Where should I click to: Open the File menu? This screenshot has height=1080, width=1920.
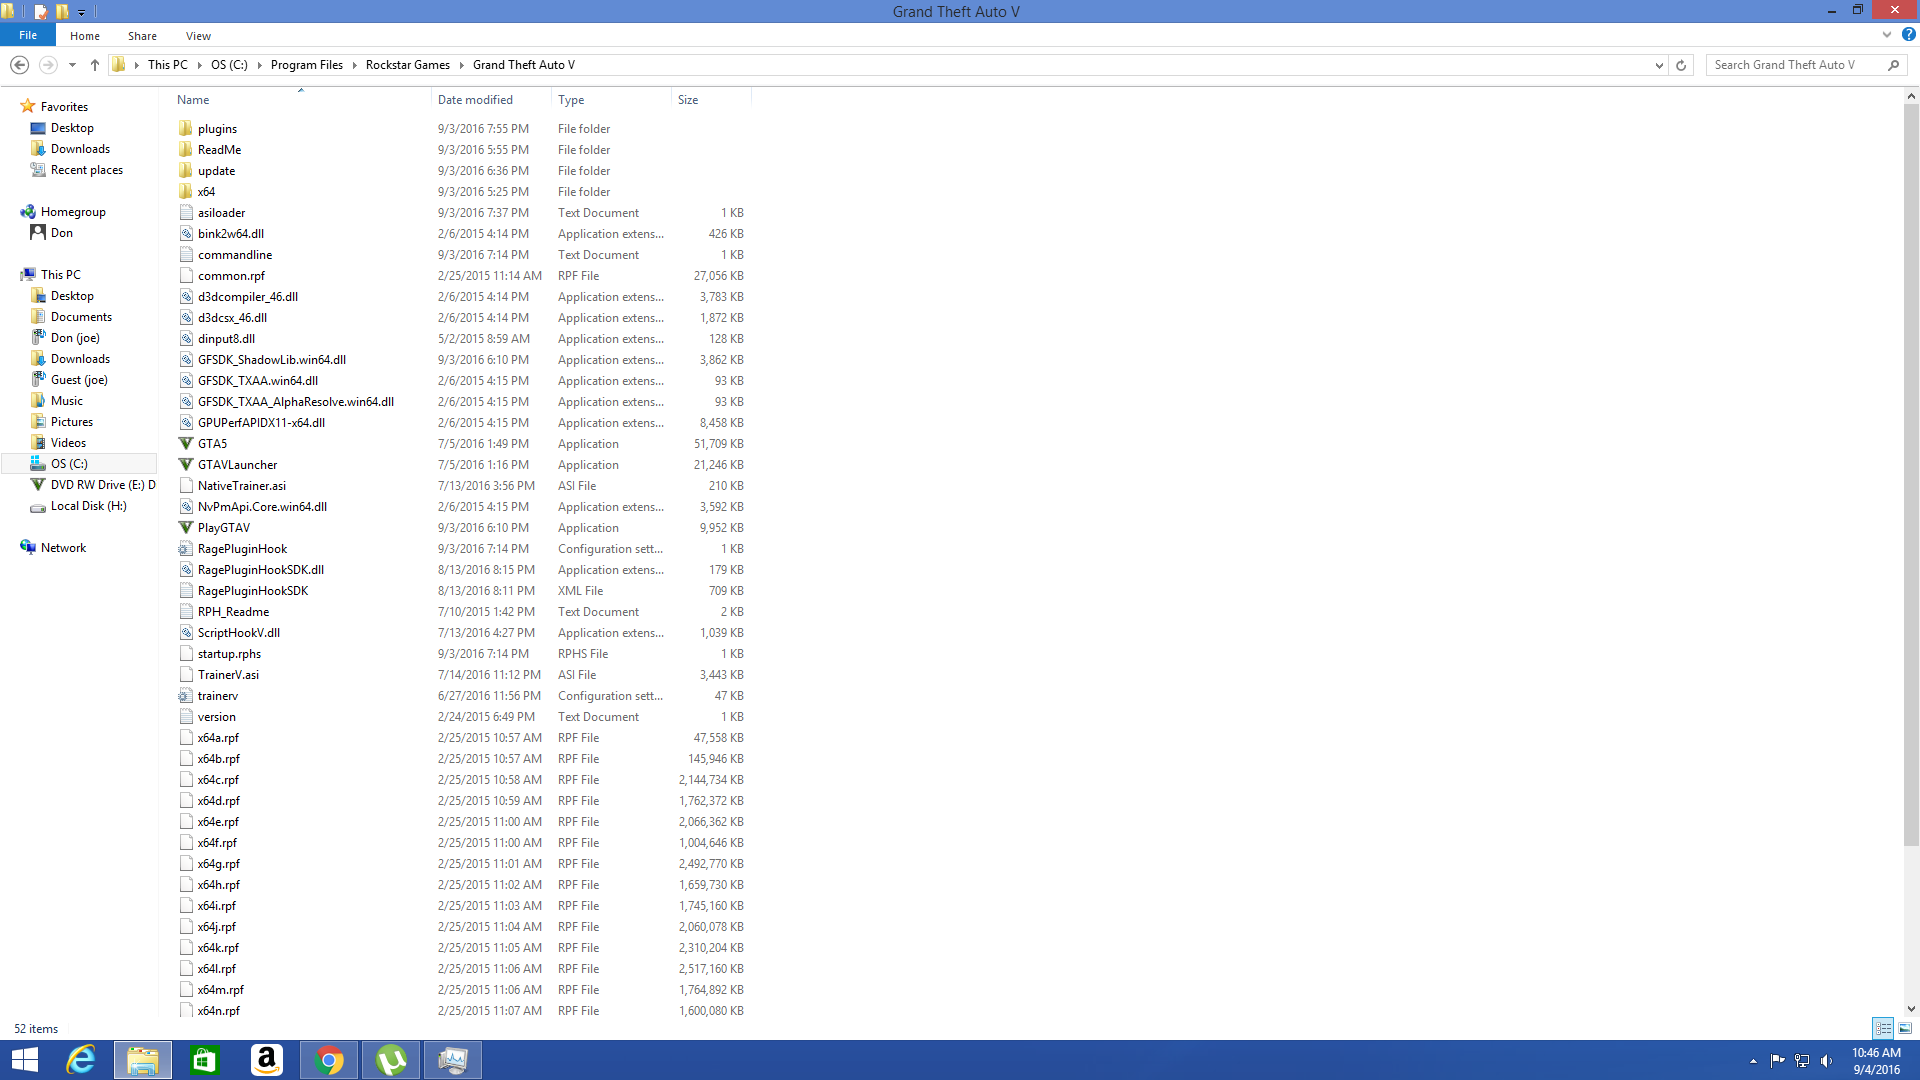click(28, 35)
